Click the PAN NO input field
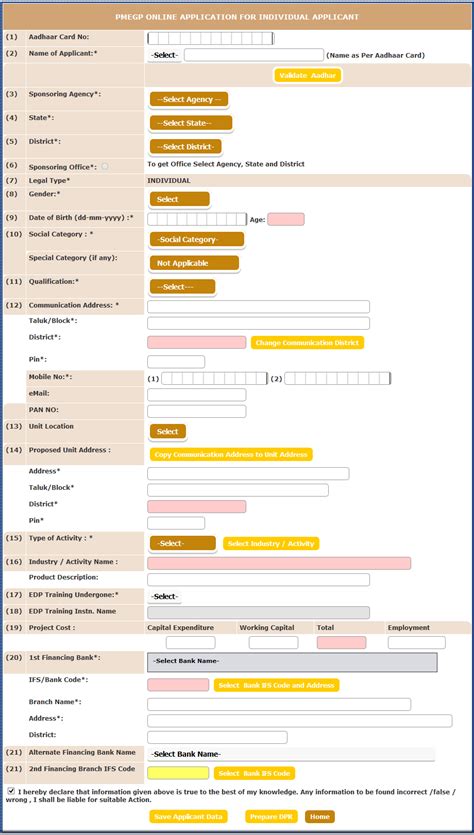 [x=197, y=411]
